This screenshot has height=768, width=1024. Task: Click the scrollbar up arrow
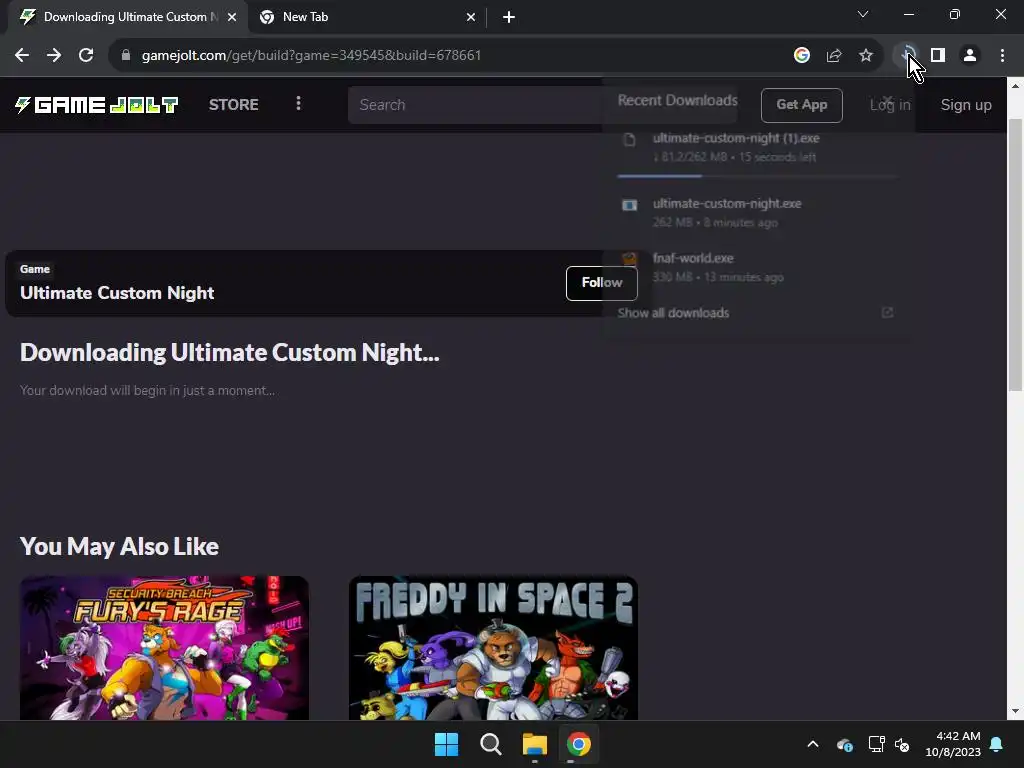1016,86
